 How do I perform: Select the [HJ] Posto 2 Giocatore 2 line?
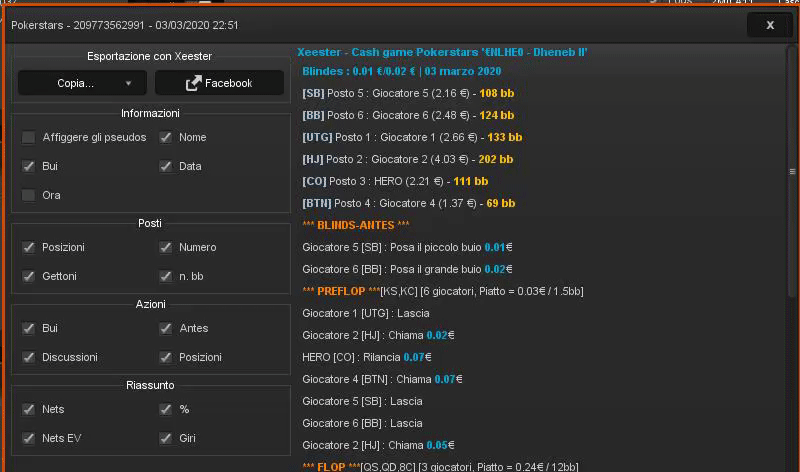(x=408, y=159)
